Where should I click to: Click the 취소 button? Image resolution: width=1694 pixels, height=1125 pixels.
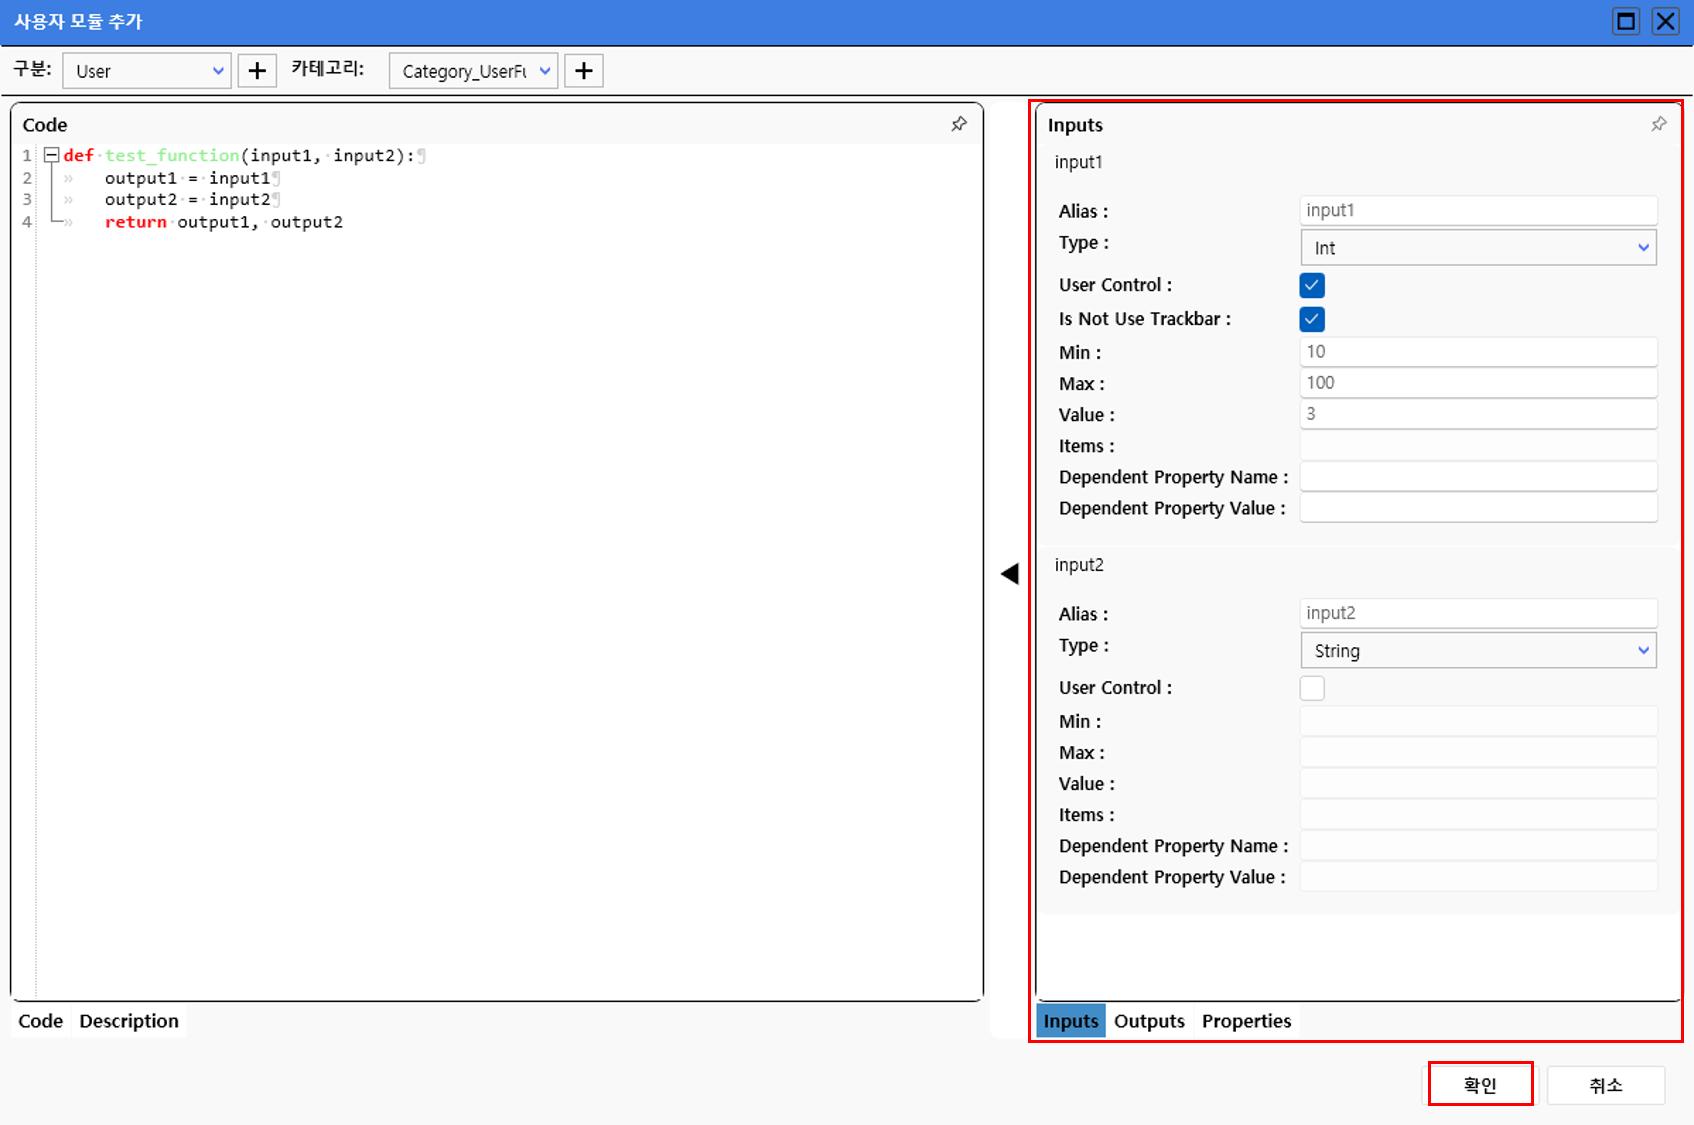(x=1605, y=1085)
